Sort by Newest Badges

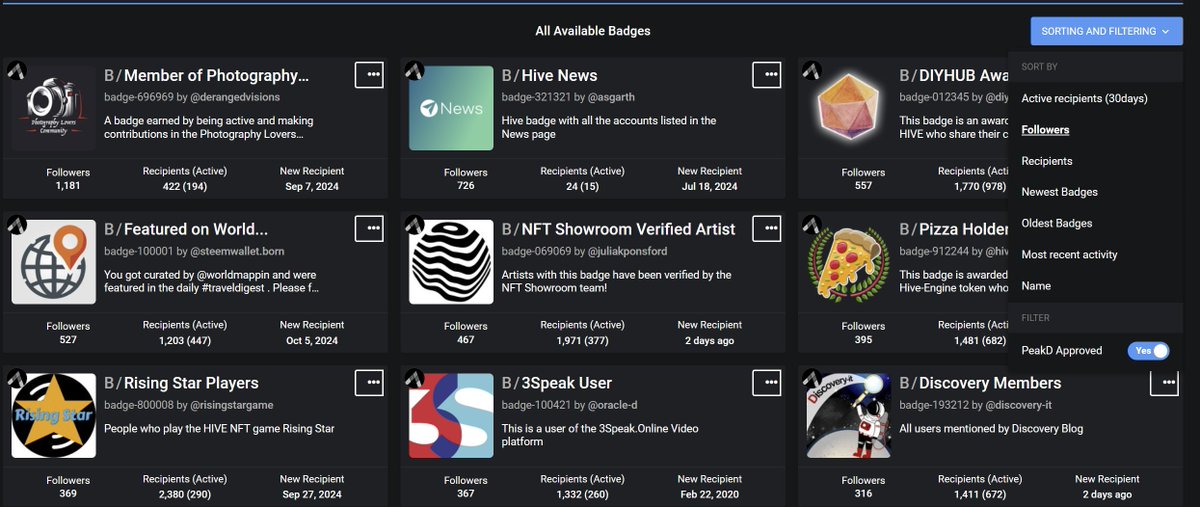[1059, 192]
